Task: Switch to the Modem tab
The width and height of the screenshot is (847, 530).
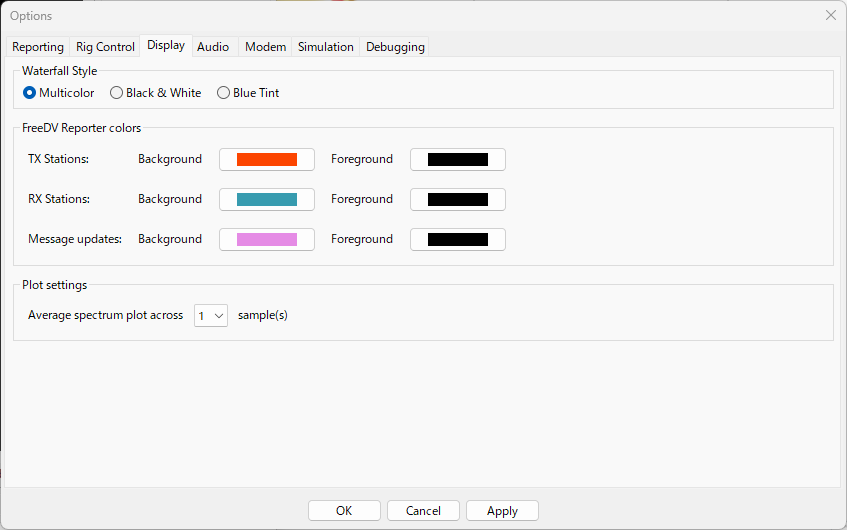Action: point(266,47)
